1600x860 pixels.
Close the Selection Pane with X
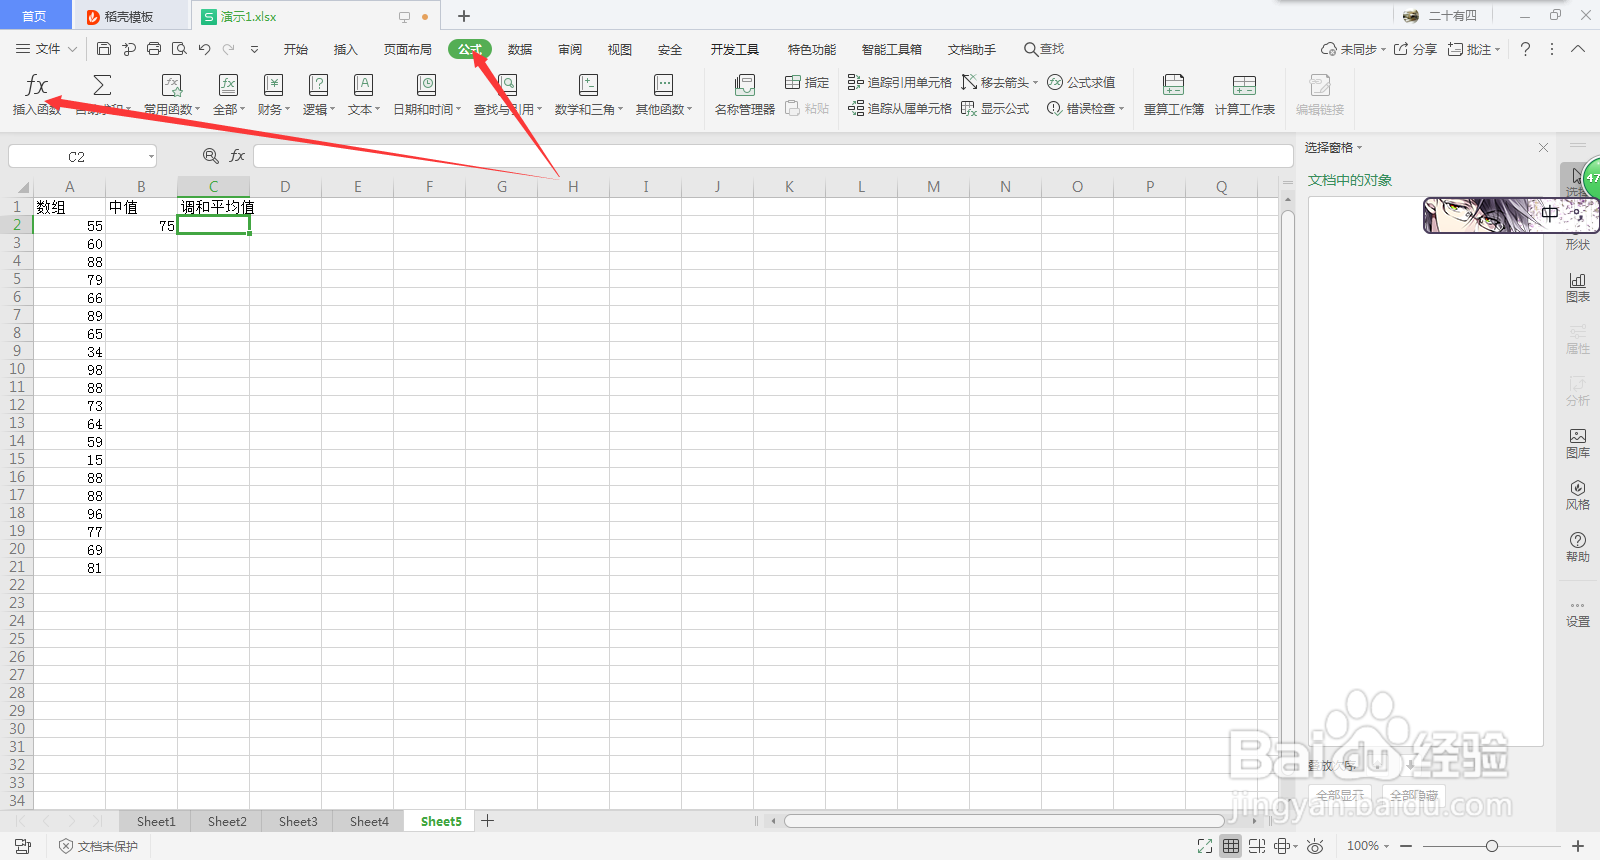point(1543,147)
